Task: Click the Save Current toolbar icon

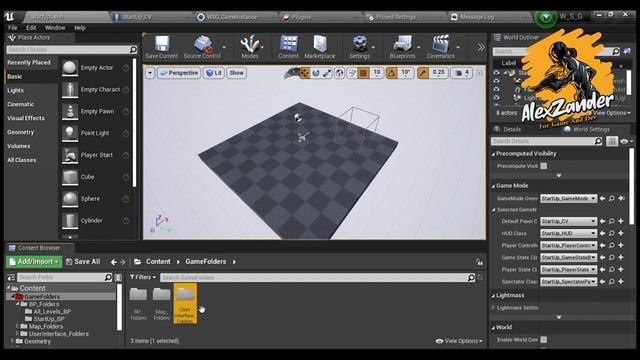Action: click(x=162, y=47)
